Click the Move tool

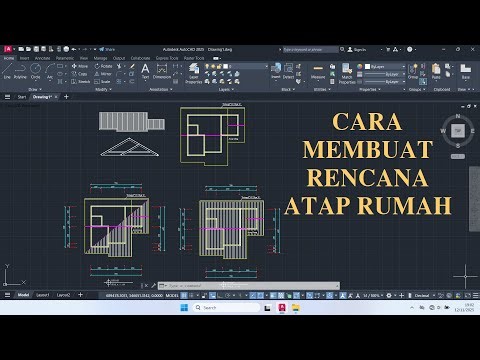click(80, 66)
